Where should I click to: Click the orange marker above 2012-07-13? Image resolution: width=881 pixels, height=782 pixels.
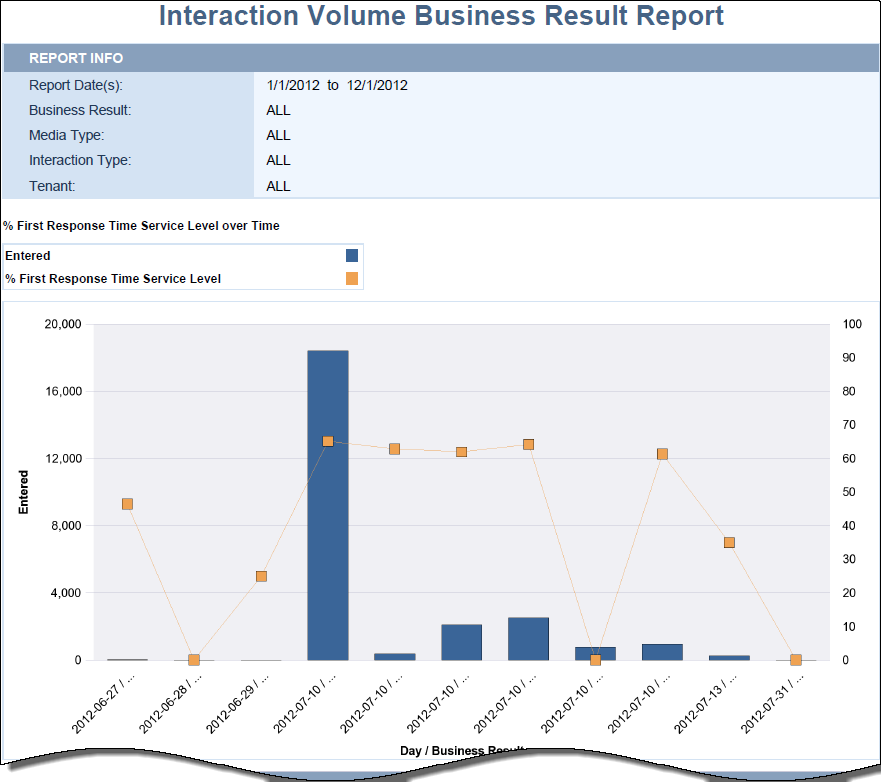click(729, 542)
